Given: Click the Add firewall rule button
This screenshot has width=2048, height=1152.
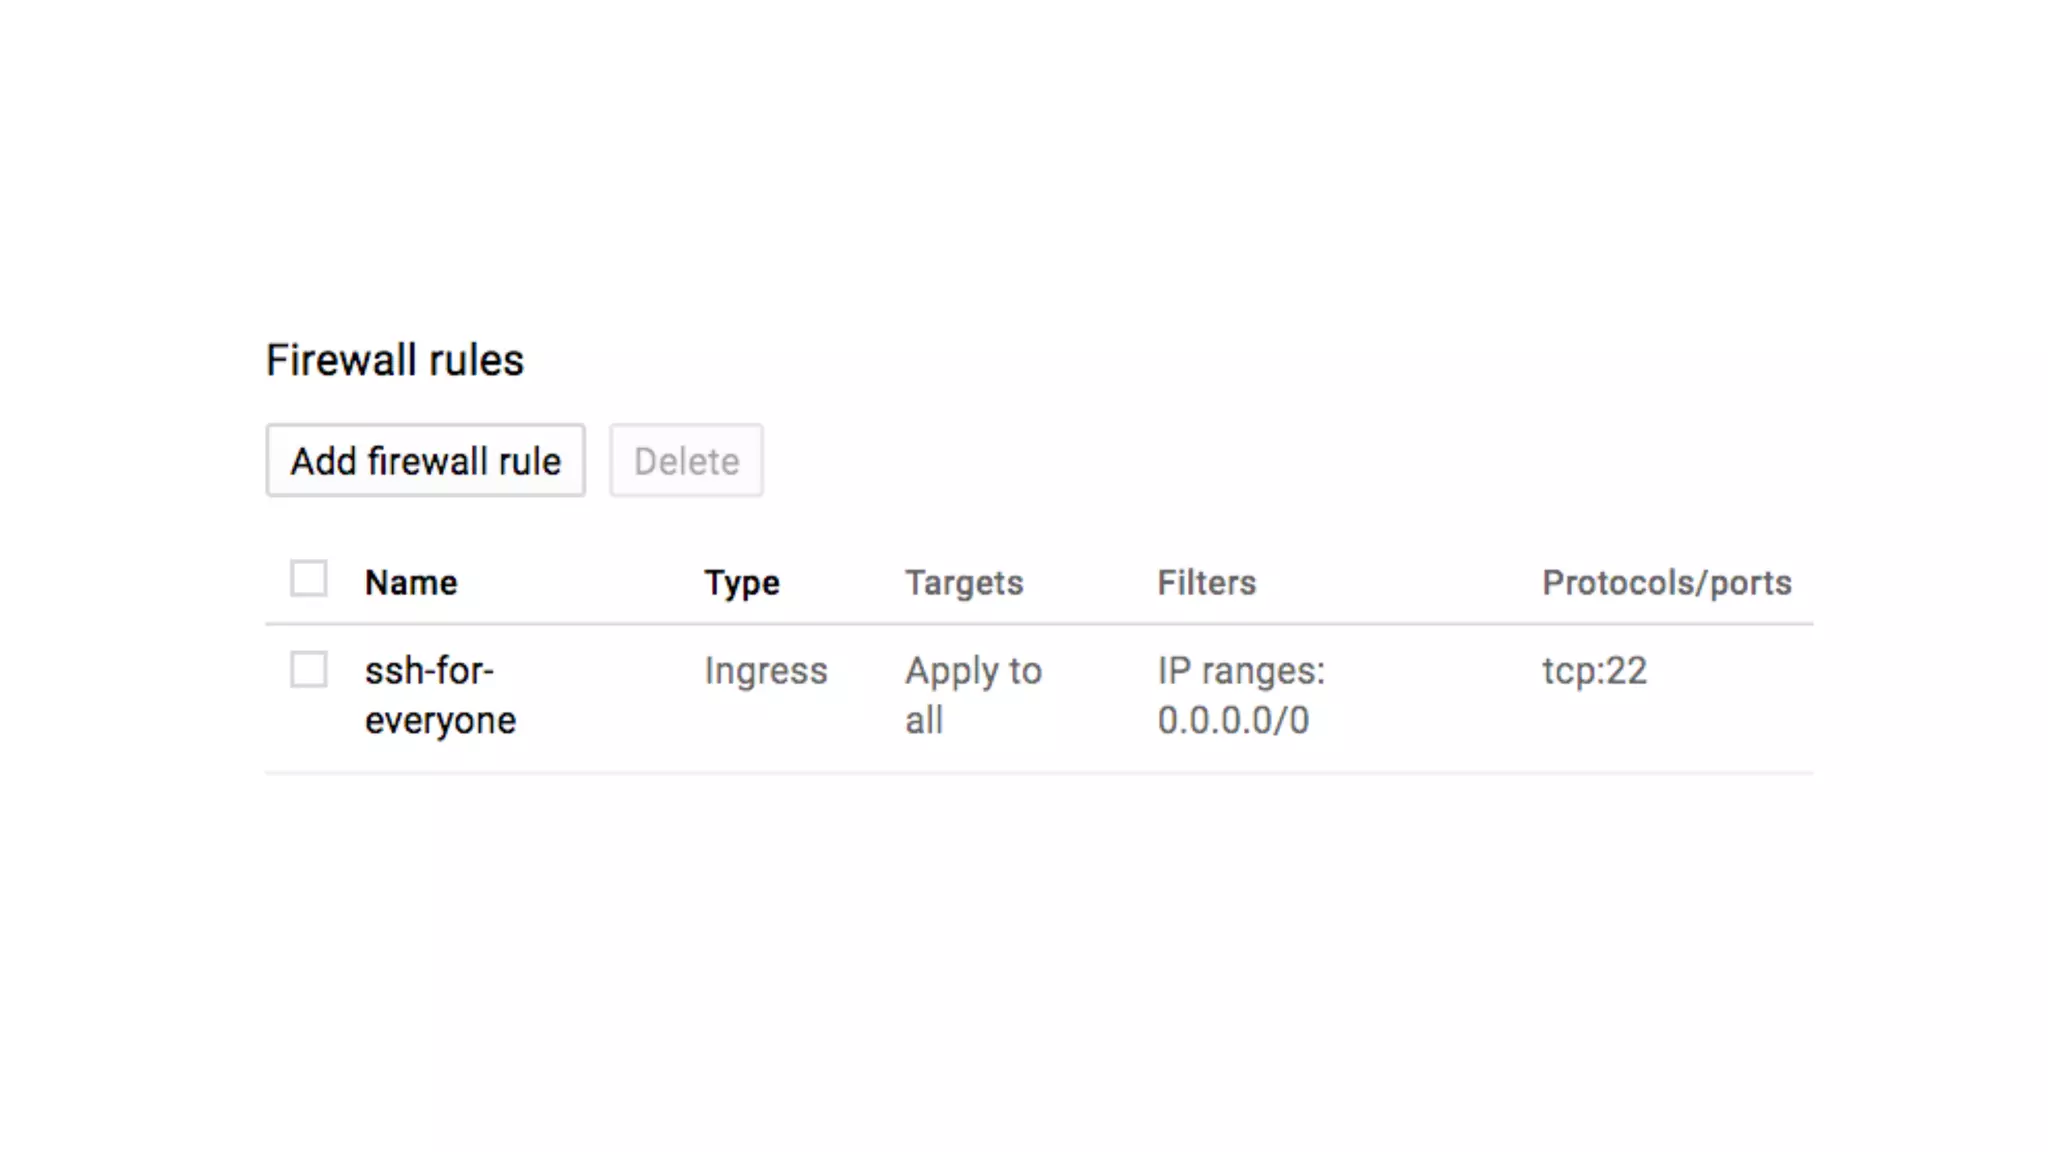Looking at the screenshot, I should [x=425, y=461].
